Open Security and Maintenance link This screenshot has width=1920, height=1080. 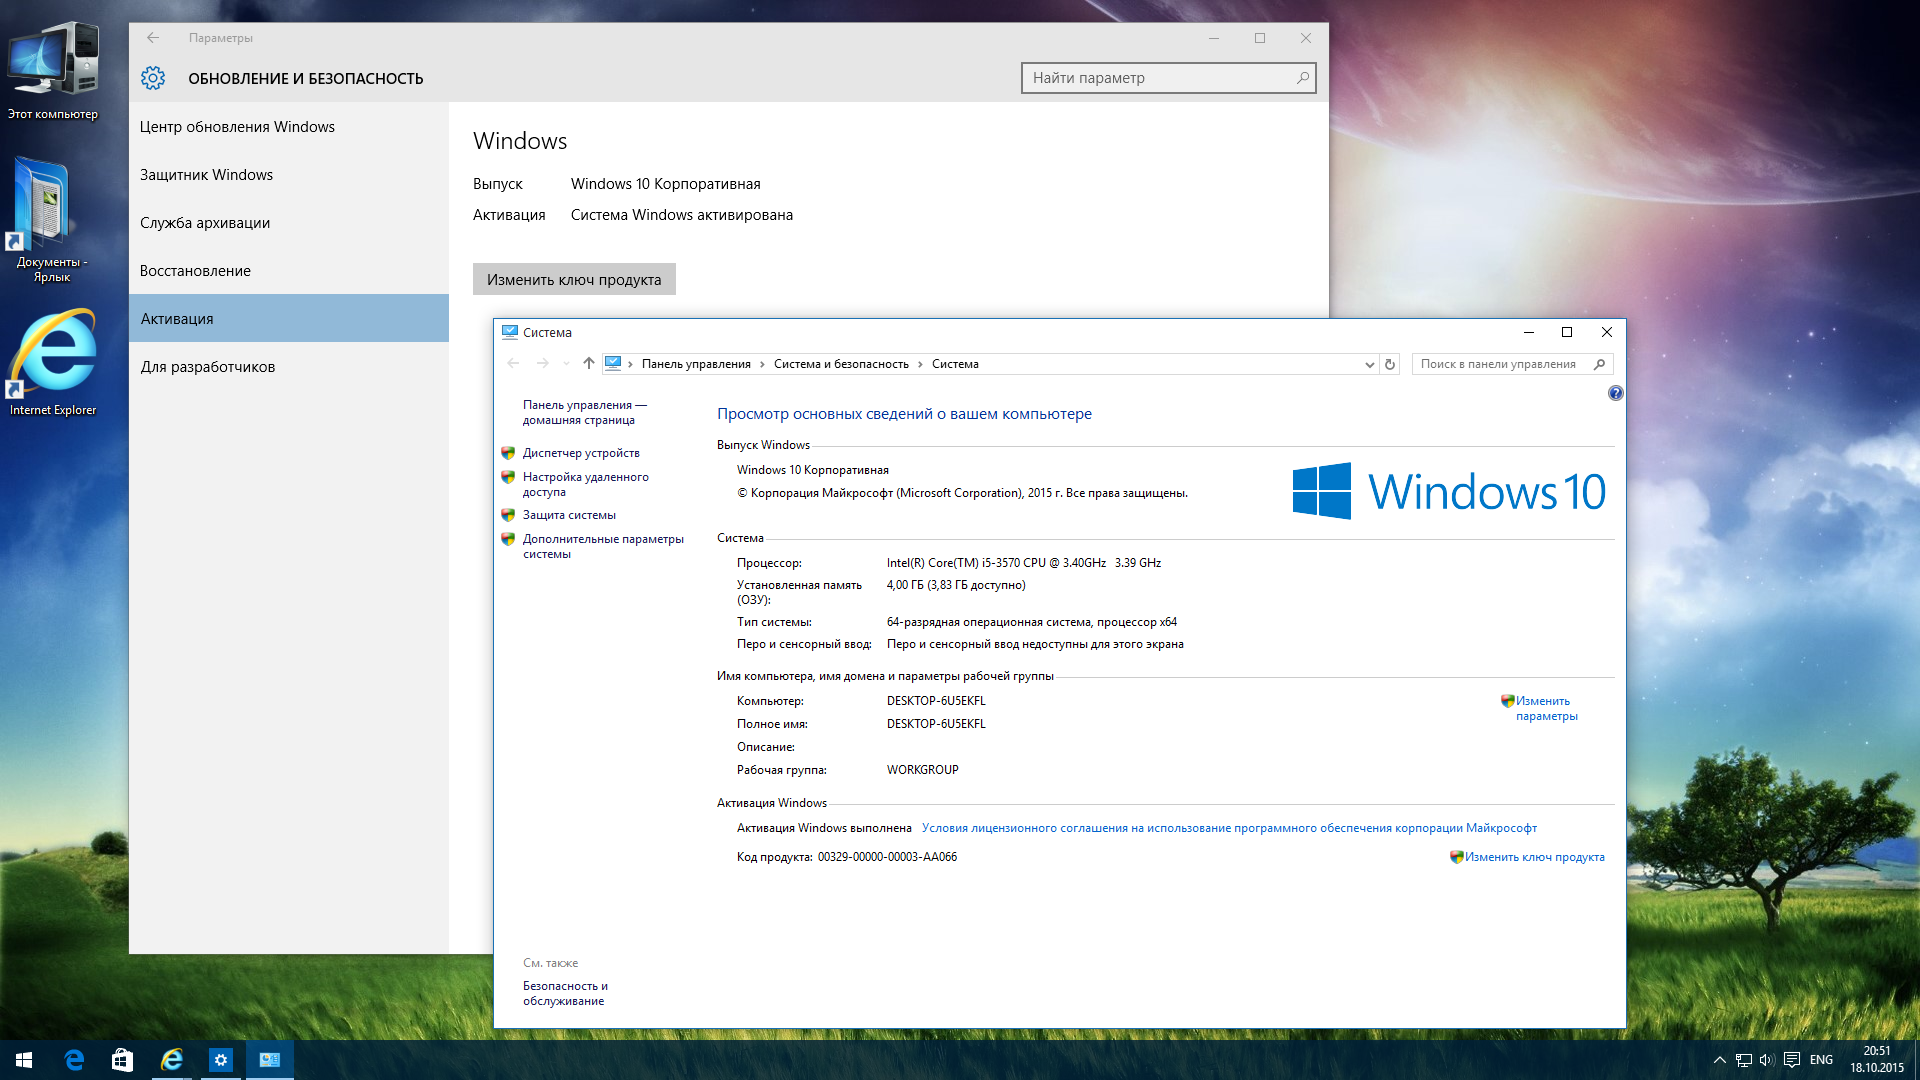(565, 993)
